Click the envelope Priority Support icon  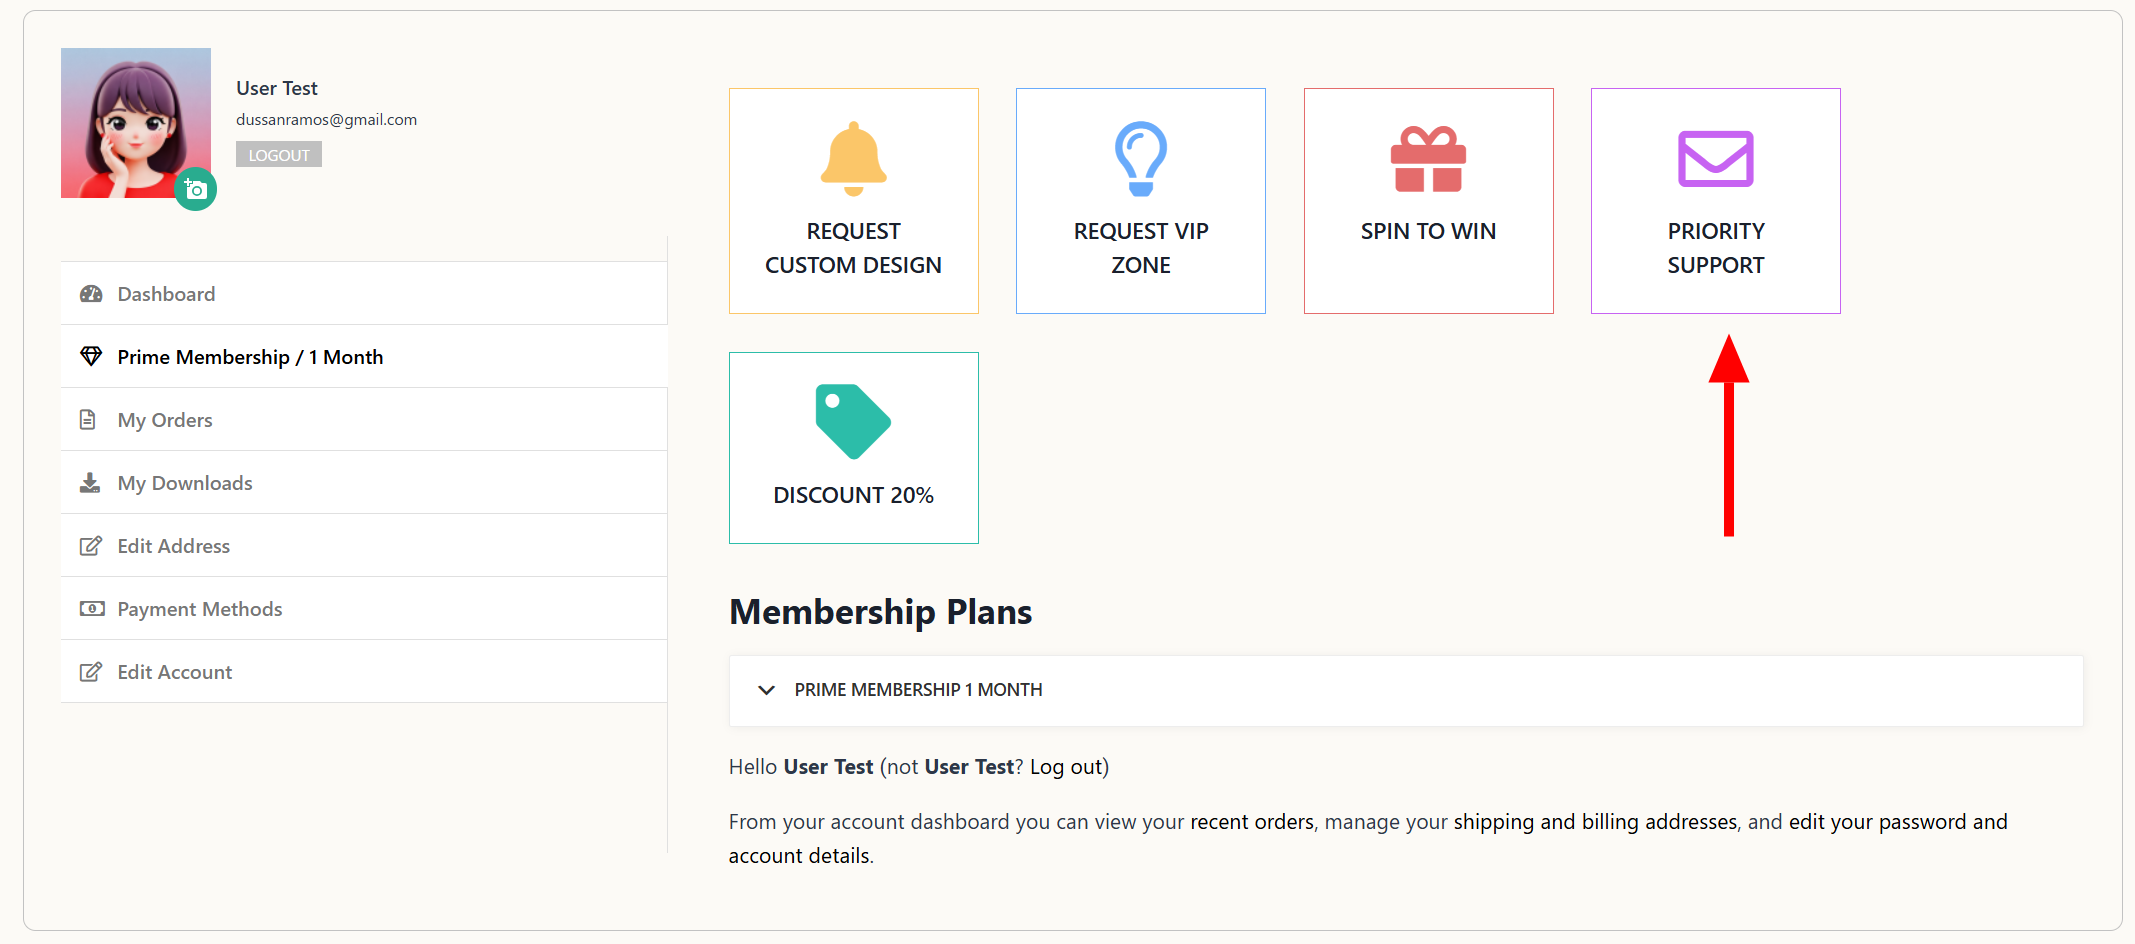pos(1715,159)
